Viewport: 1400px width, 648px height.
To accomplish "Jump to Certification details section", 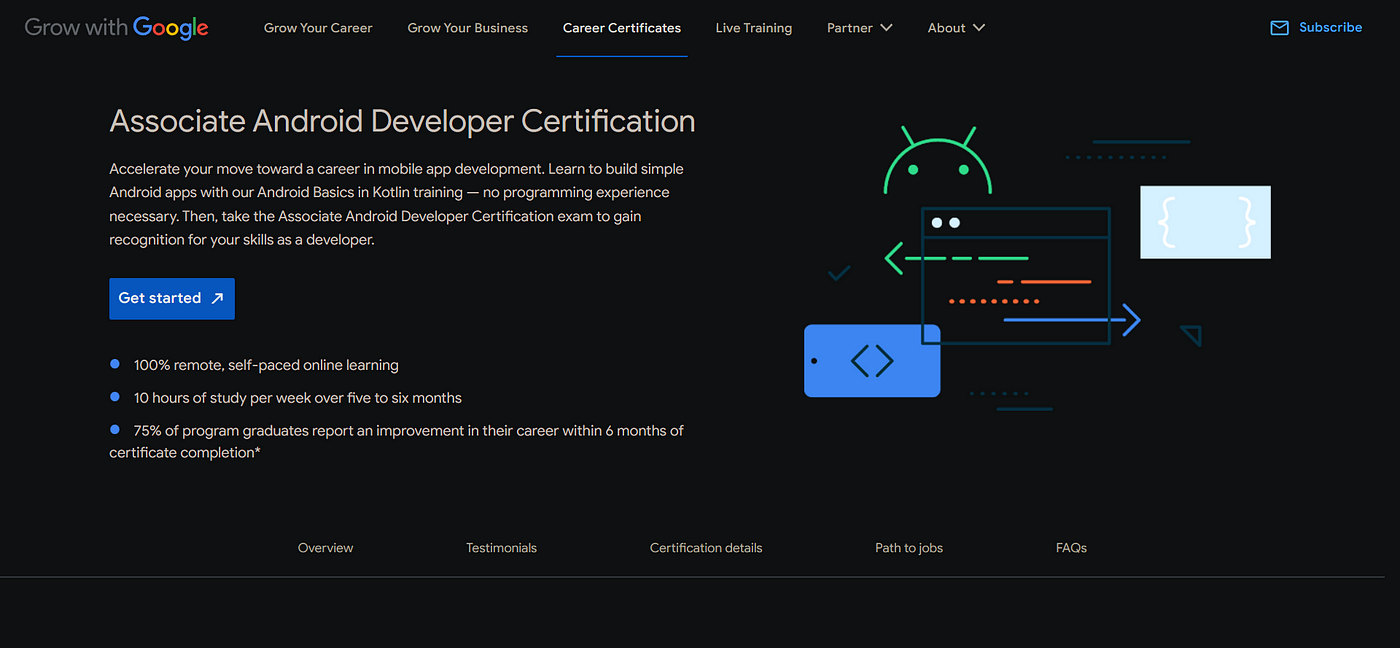I will click(x=706, y=548).
